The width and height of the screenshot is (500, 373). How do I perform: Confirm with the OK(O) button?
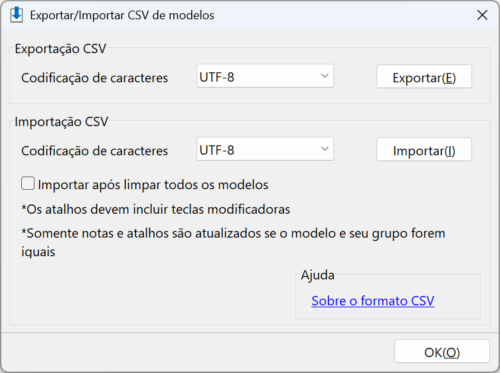(x=442, y=351)
